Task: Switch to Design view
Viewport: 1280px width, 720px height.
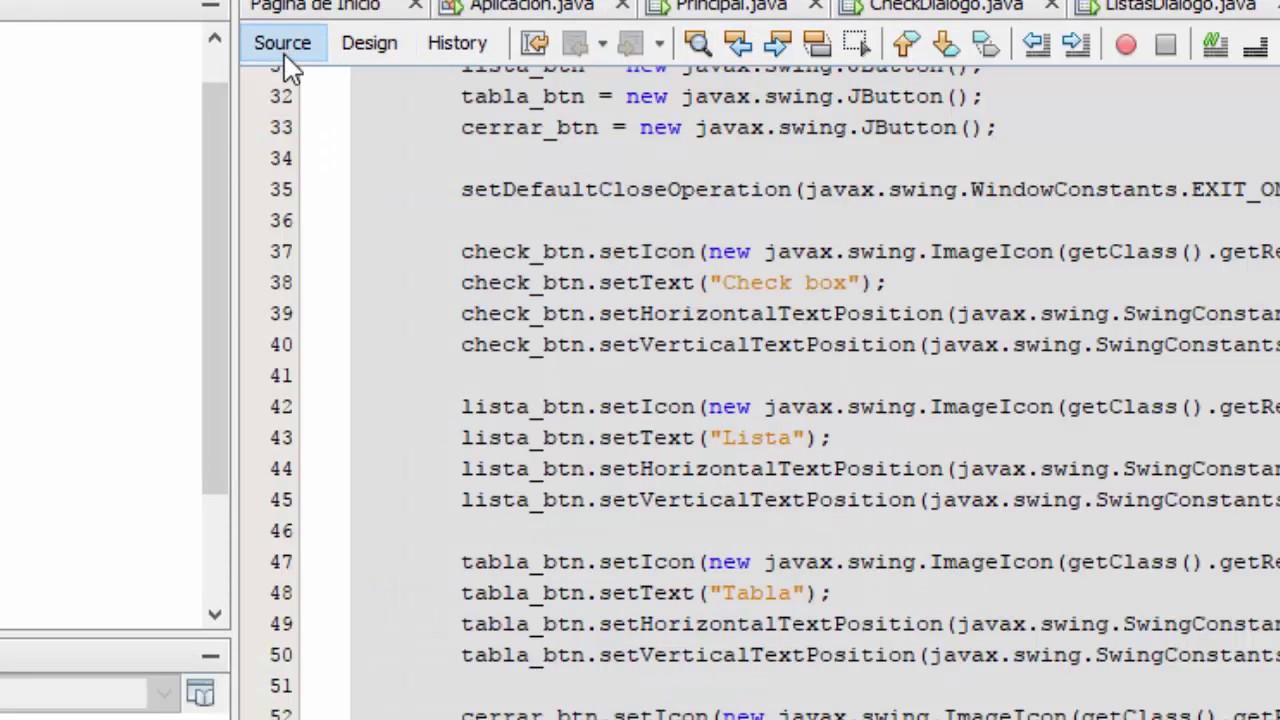Action: click(x=369, y=43)
